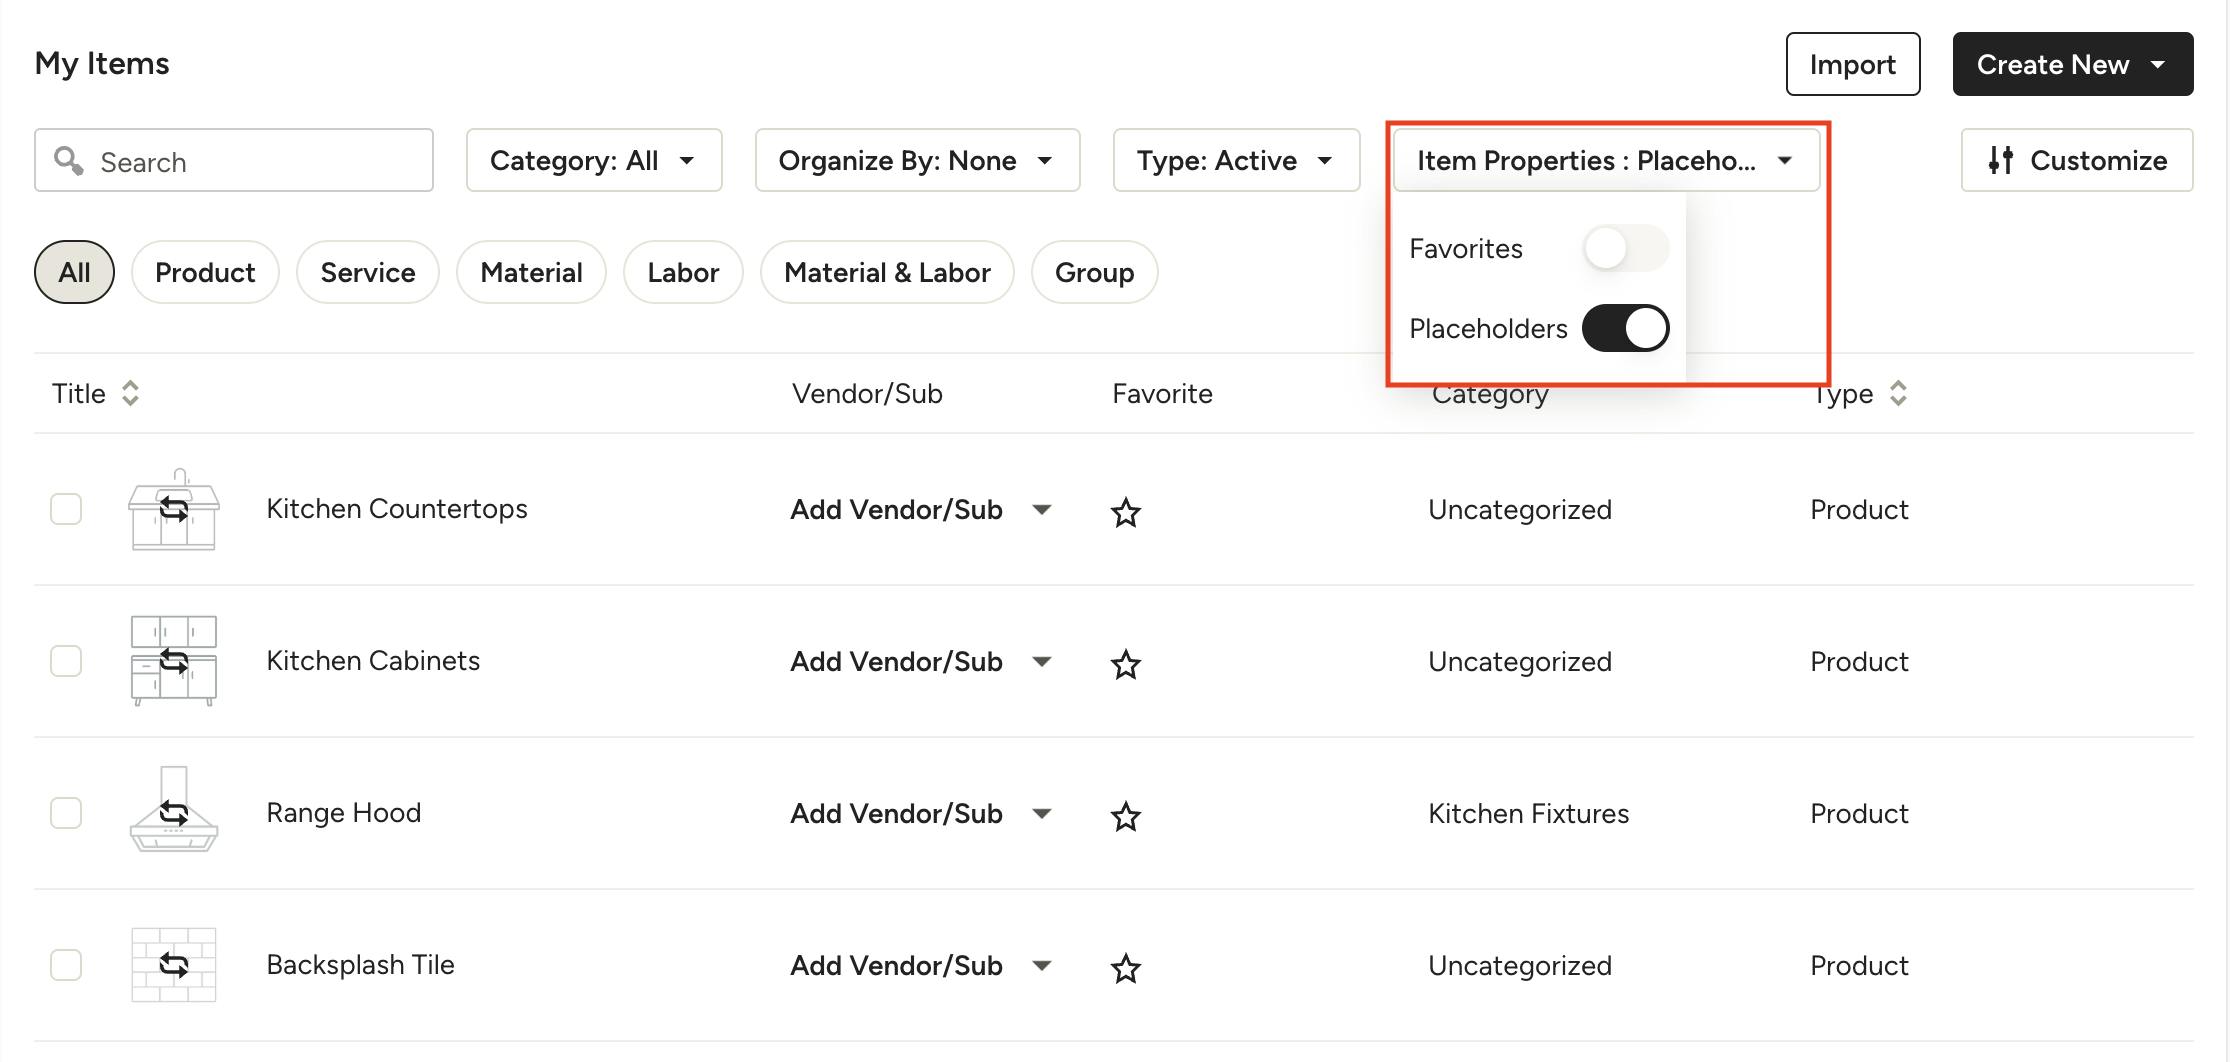
Task: Expand the Add Vendor/Sub dropdown for Backsplash Tile
Action: tap(1041, 966)
